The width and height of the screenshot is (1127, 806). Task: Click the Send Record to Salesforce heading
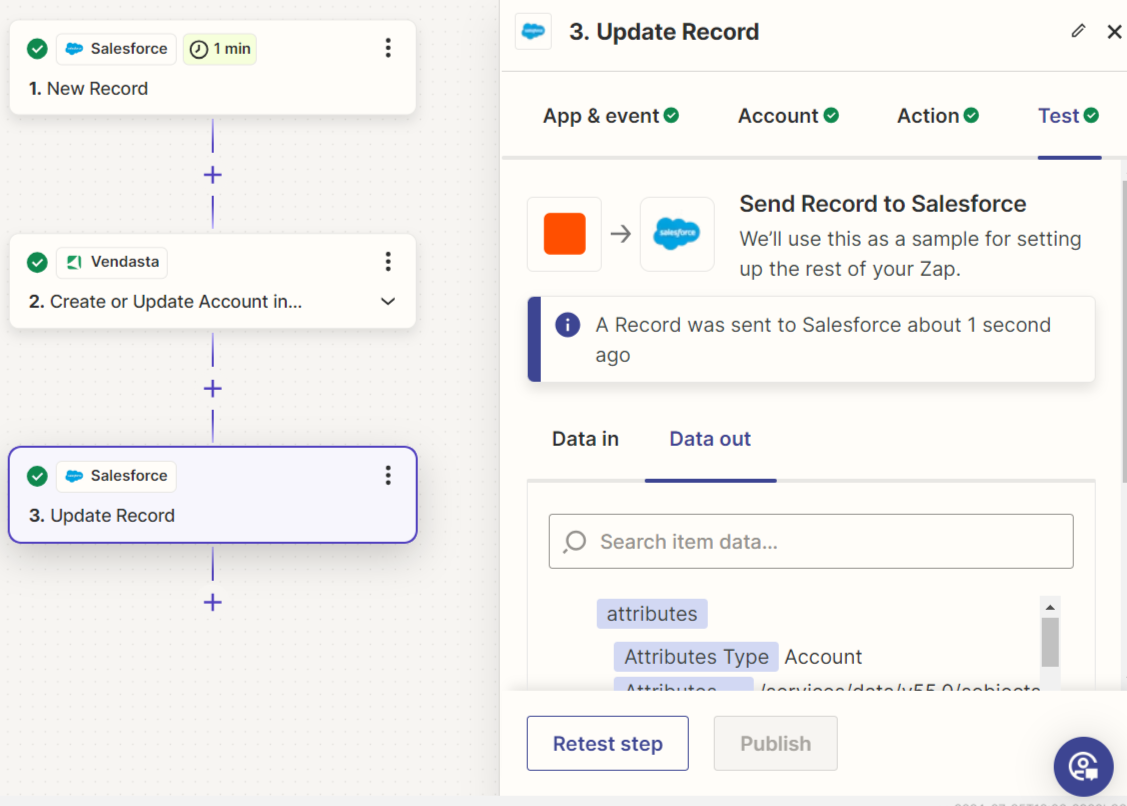(883, 203)
